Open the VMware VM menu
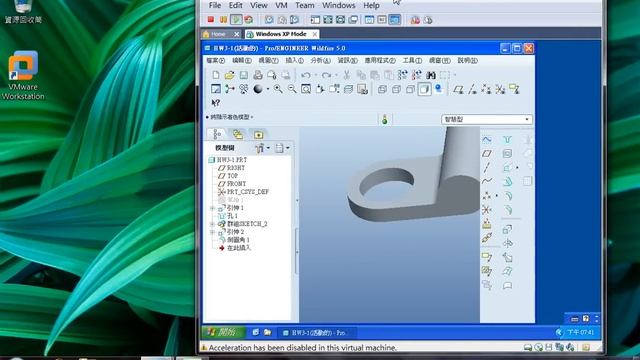 281,5
